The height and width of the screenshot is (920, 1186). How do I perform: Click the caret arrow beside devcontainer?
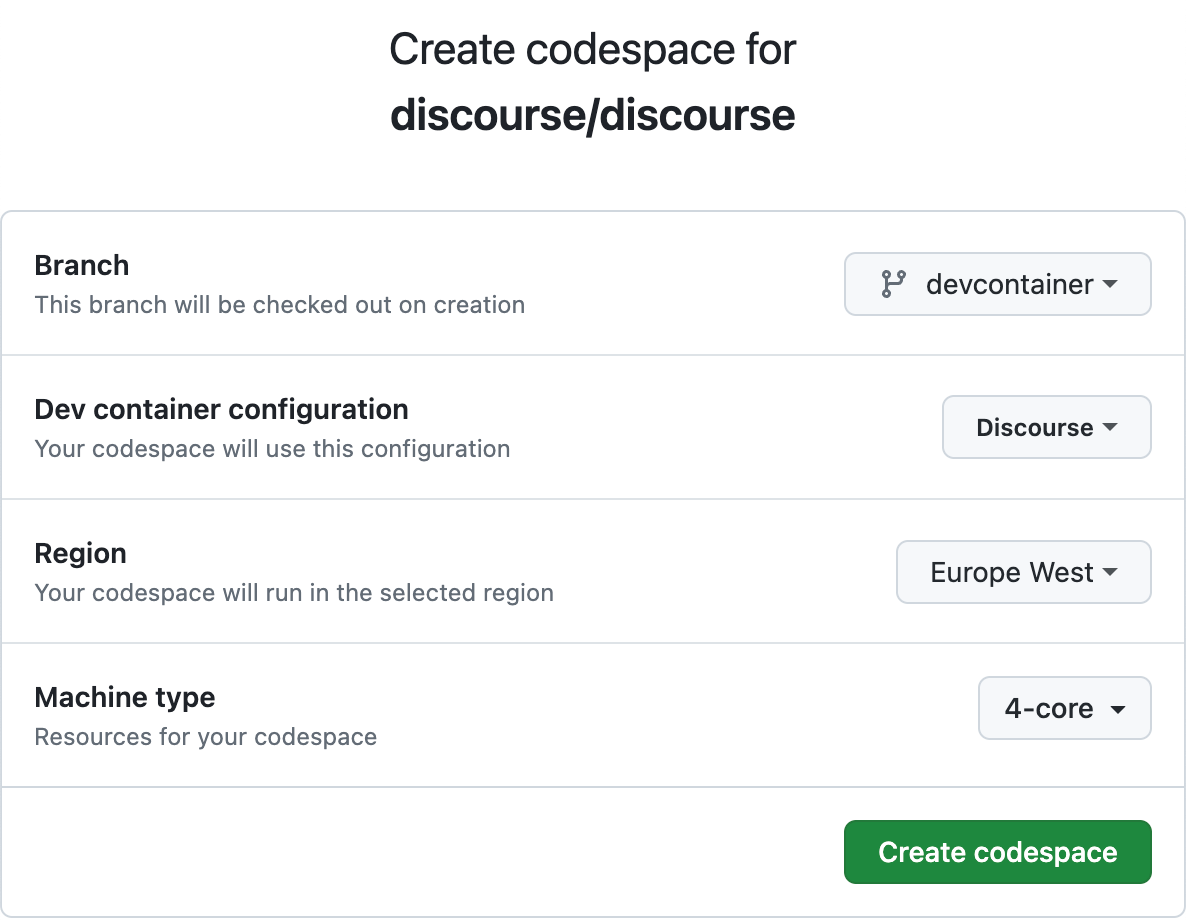tap(1110, 284)
